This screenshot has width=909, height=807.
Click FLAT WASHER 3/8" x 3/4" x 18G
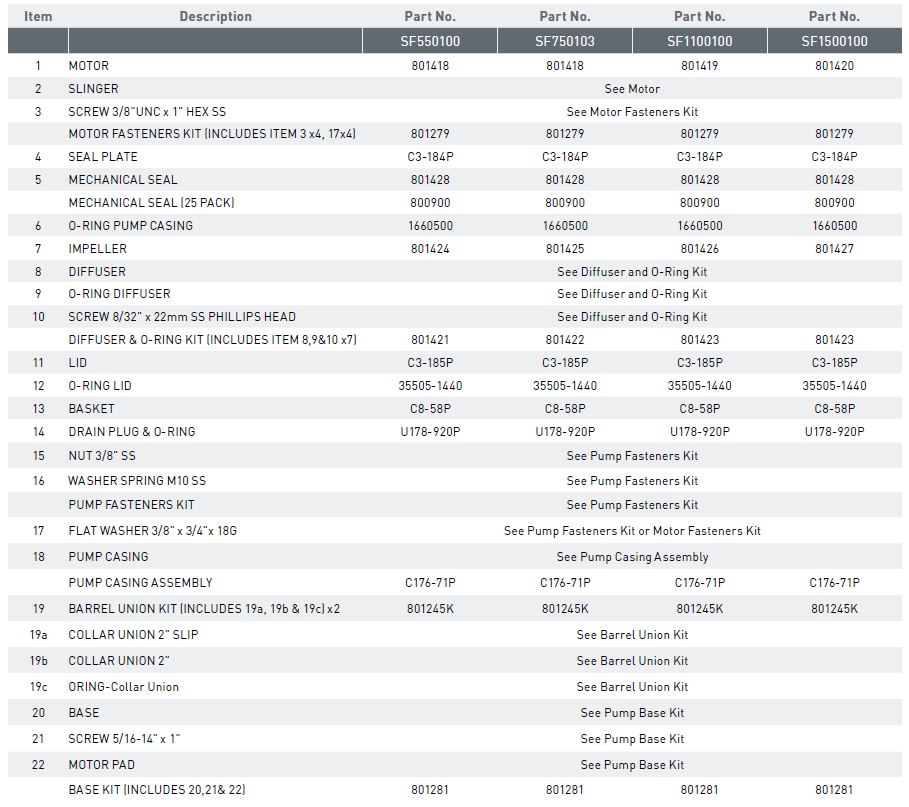(x=152, y=530)
